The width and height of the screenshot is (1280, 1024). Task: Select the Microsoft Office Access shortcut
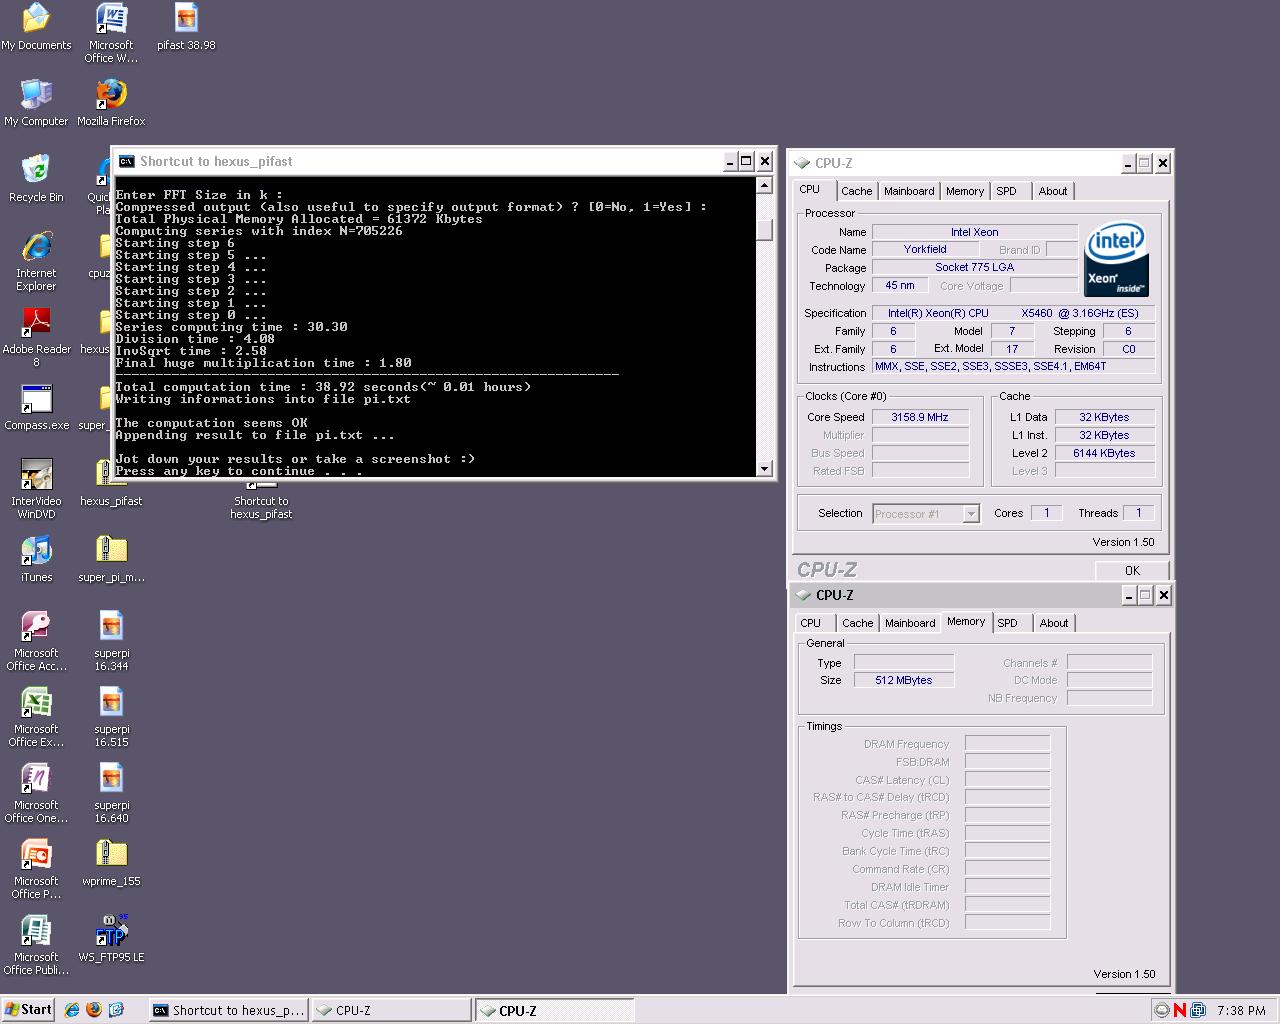(36, 641)
